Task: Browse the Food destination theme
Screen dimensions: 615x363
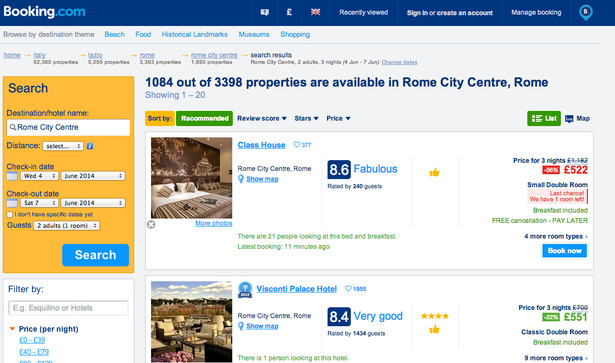Action: tap(143, 34)
